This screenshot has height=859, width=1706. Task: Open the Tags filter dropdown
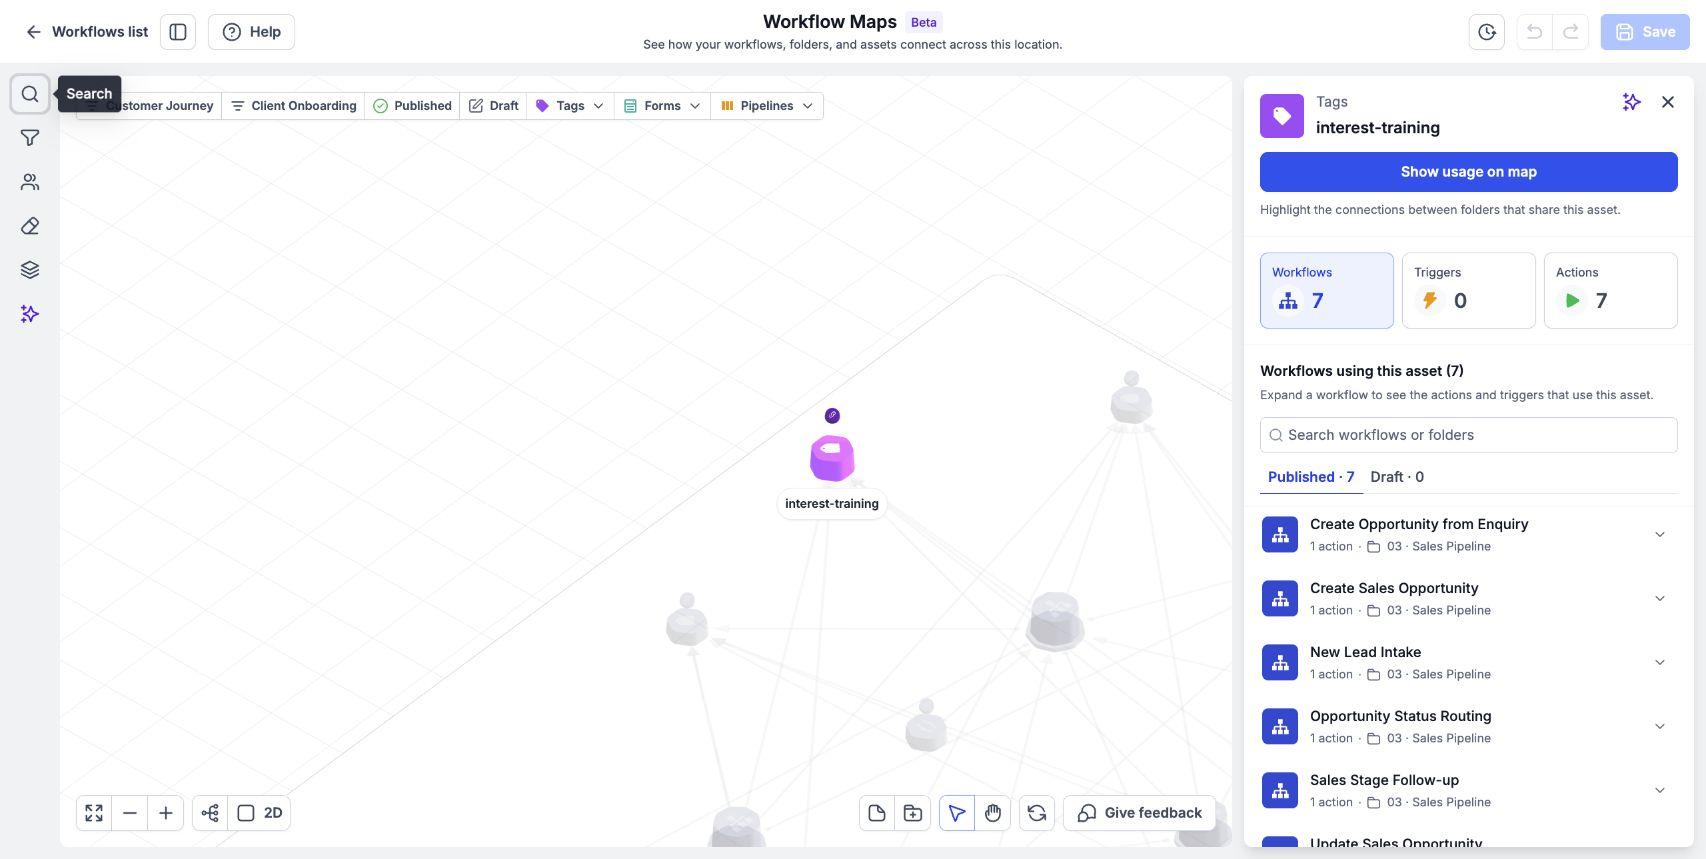(x=570, y=106)
